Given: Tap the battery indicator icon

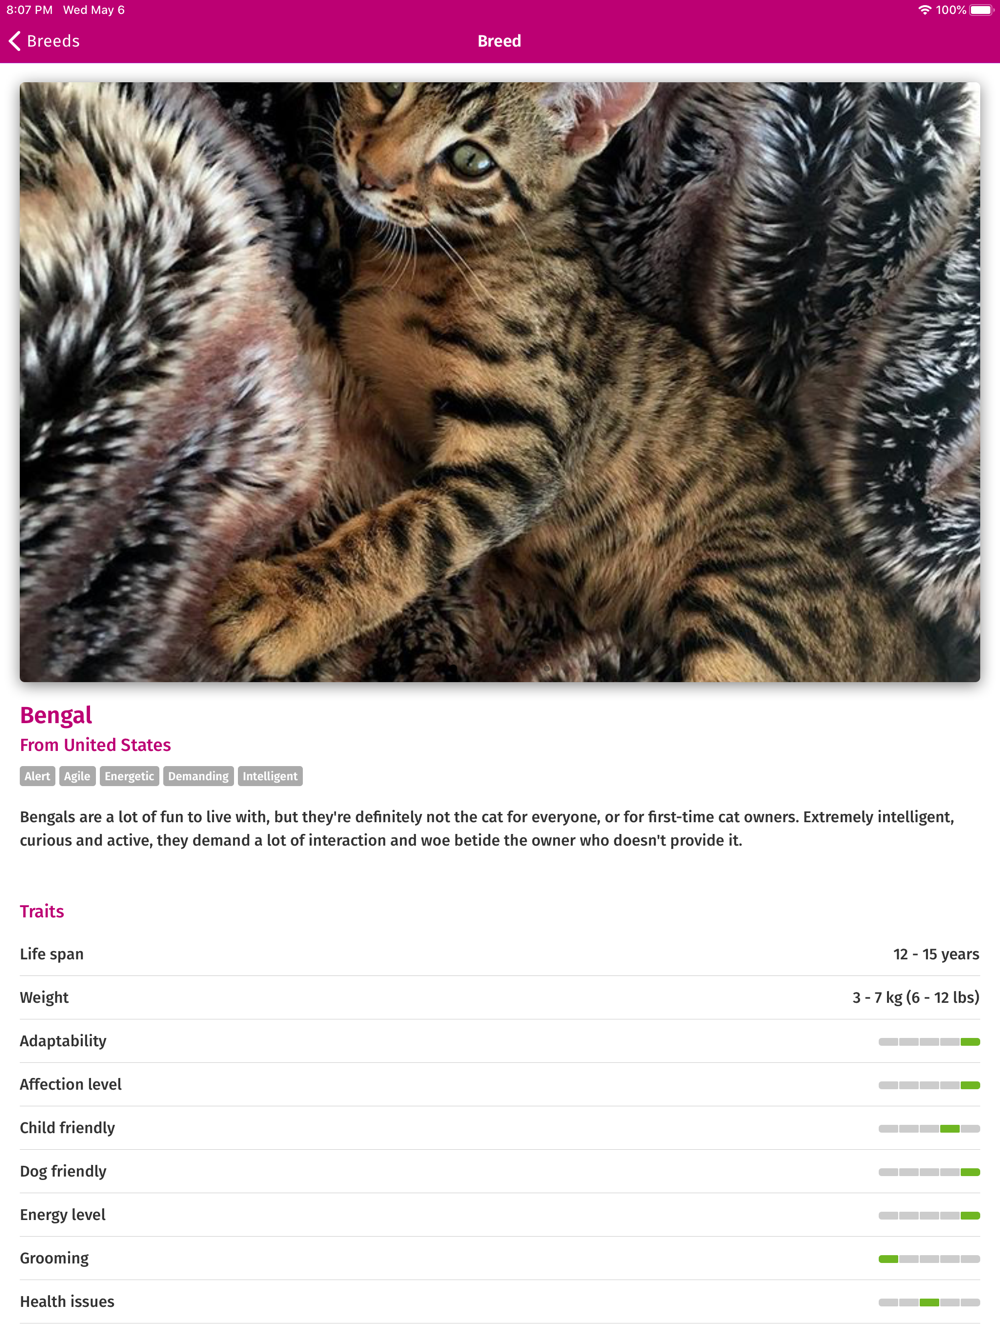Looking at the screenshot, I should pos(981,10).
